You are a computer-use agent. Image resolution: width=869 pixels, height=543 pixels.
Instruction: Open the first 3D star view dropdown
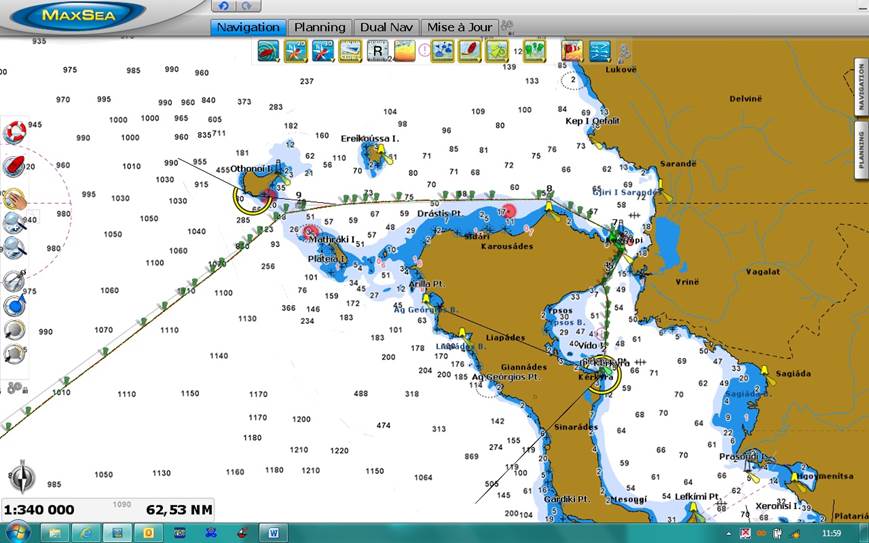(x=296, y=50)
